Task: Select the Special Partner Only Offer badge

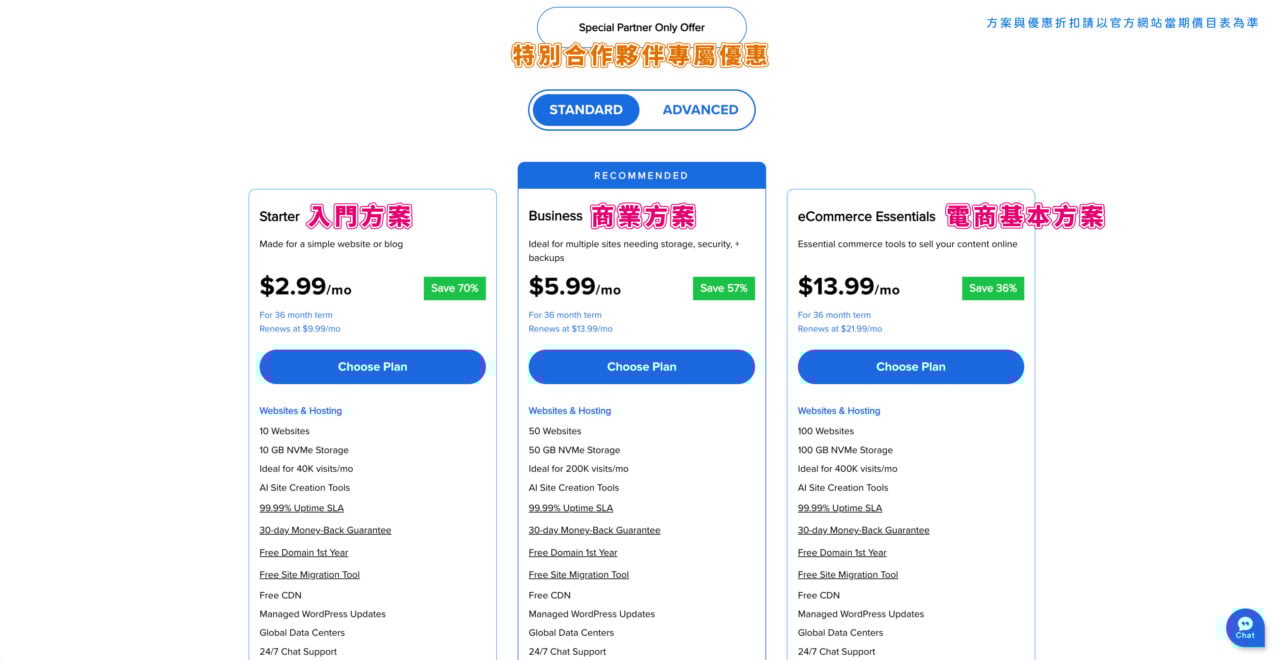Action: coord(641,27)
